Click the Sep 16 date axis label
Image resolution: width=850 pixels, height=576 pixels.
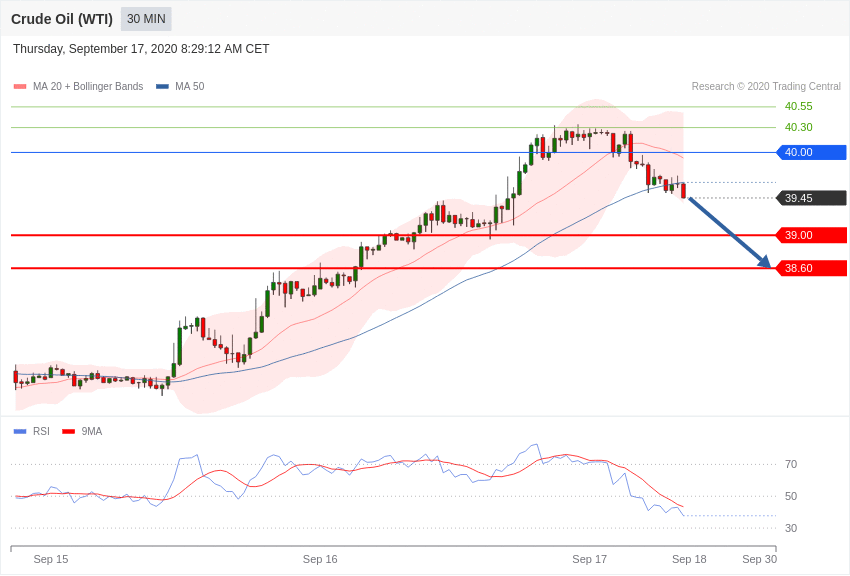pyautogui.click(x=320, y=559)
